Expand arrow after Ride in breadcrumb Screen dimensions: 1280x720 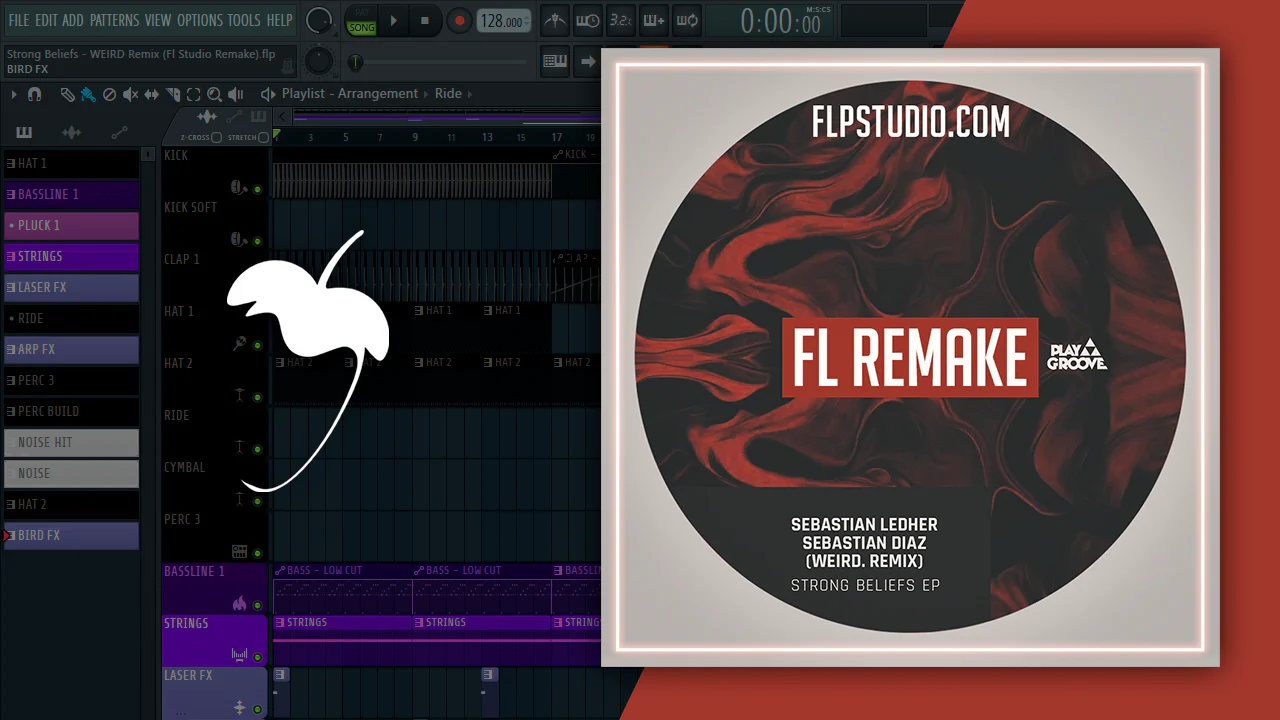pyautogui.click(x=470, y=94)
